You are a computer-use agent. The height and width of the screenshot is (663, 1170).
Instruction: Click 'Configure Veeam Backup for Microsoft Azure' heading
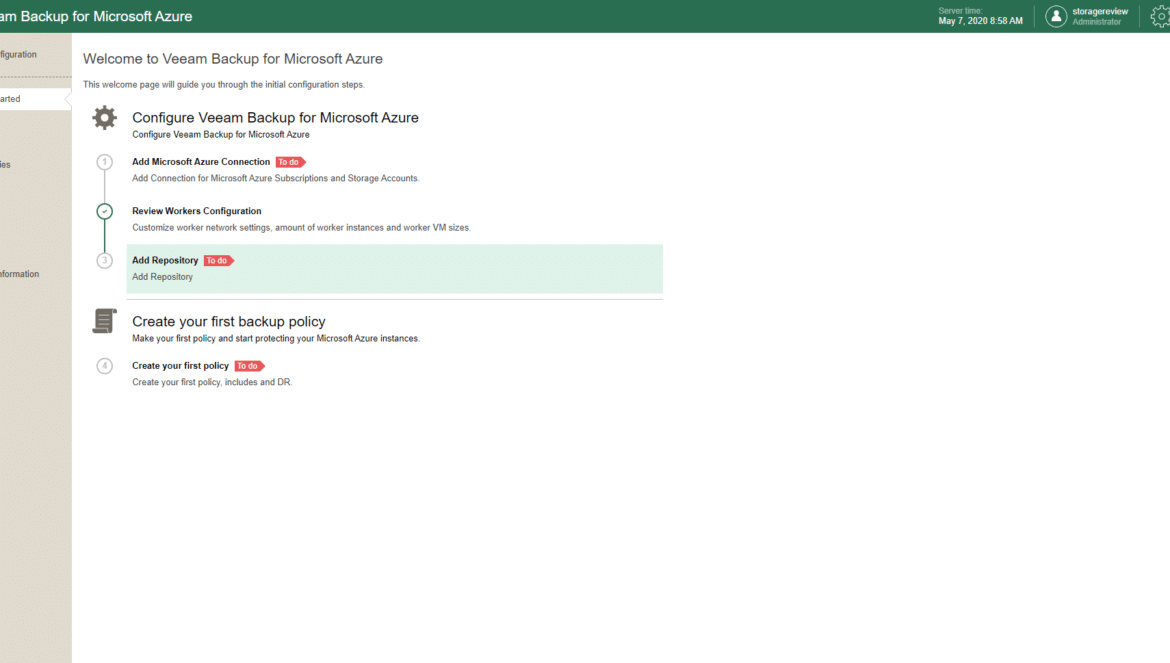(x=275, y=118)
